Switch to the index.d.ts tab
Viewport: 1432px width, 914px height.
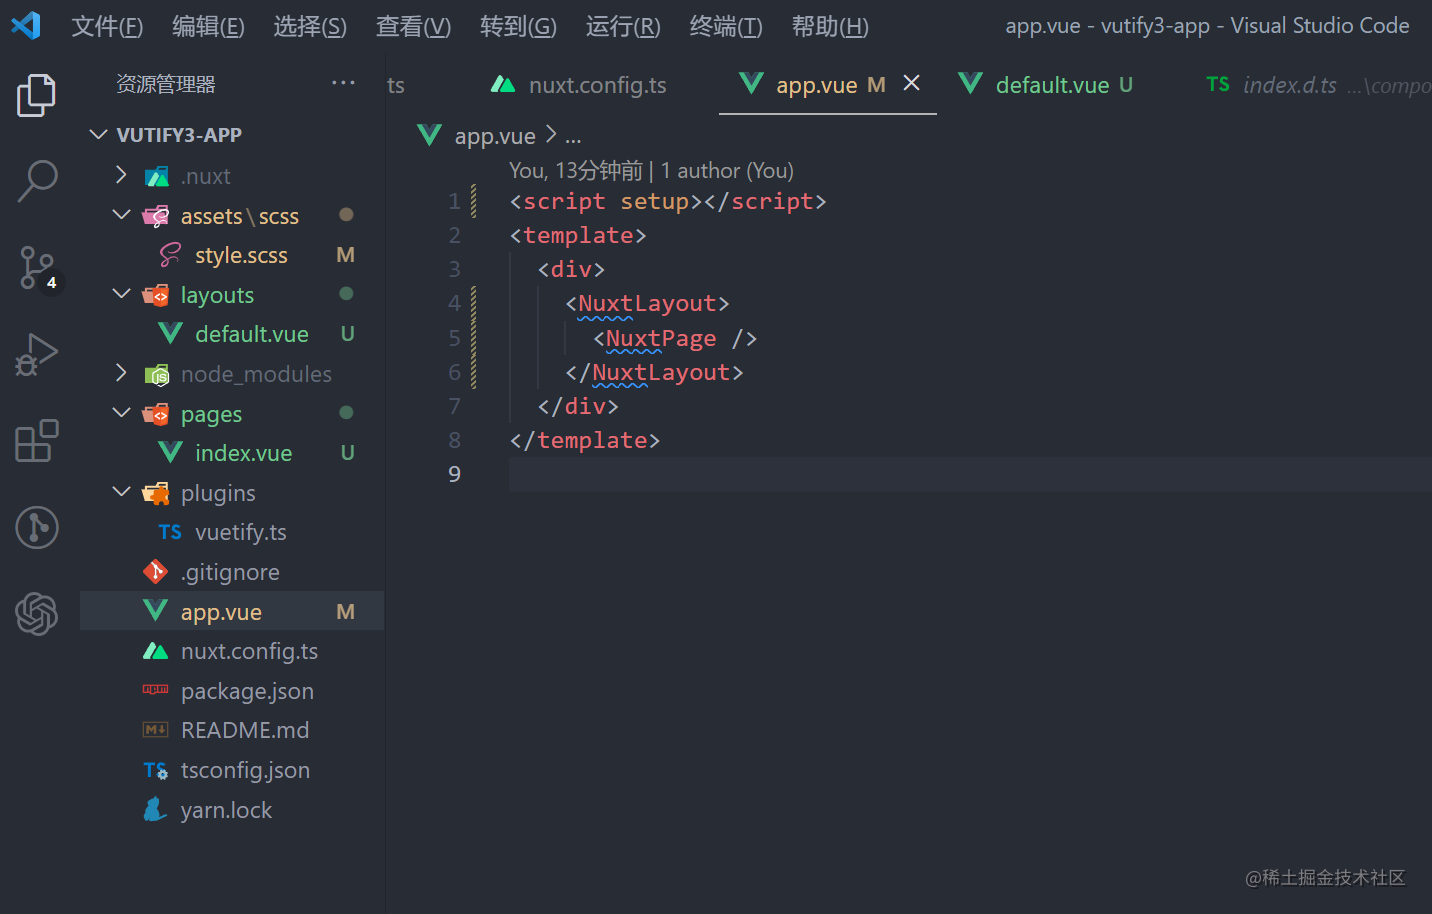point(1310,85)
